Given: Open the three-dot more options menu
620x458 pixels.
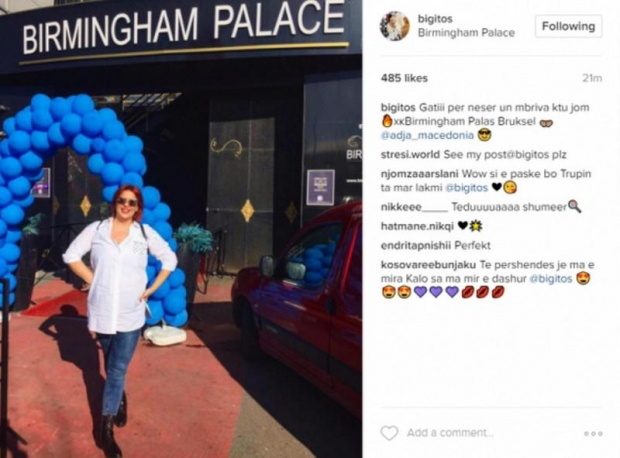Looking at the screenshot, I should pos(593,433).
